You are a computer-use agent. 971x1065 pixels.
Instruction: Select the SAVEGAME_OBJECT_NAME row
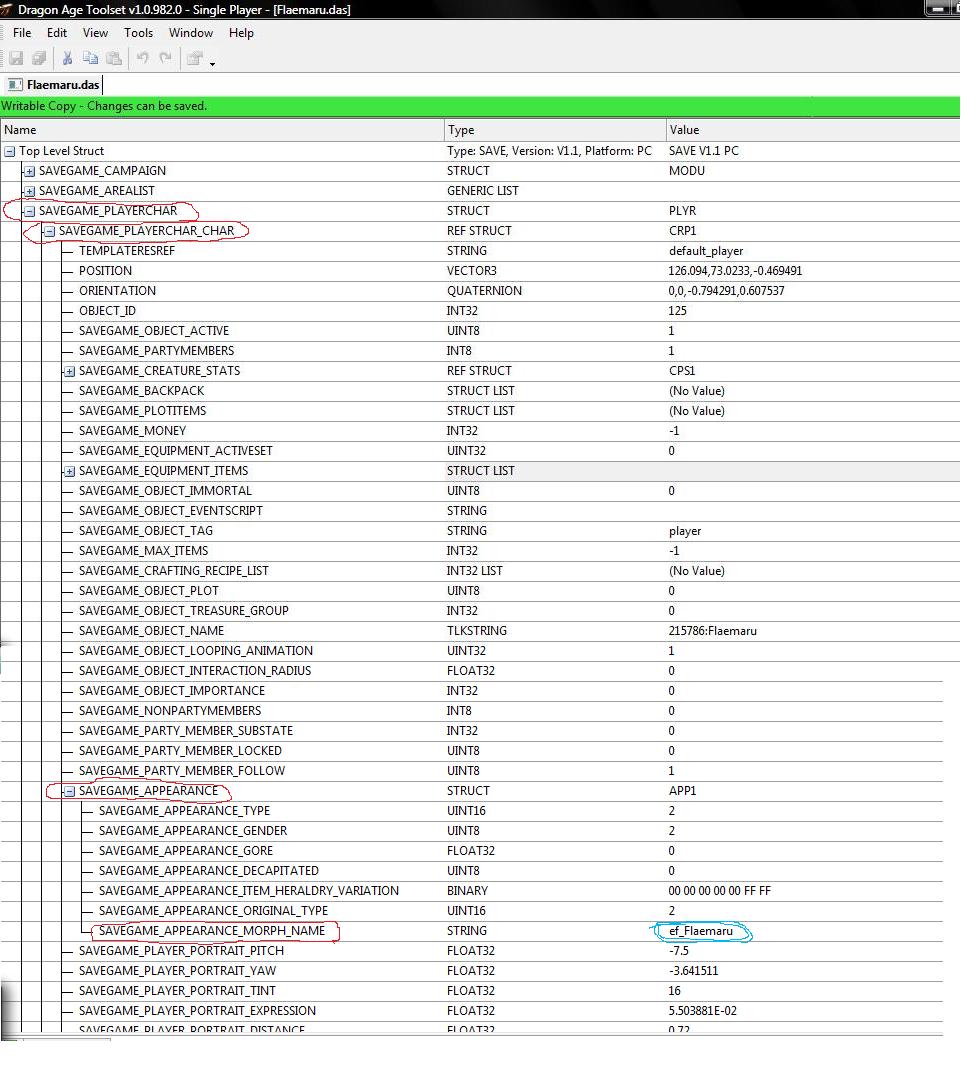point(151,631)
